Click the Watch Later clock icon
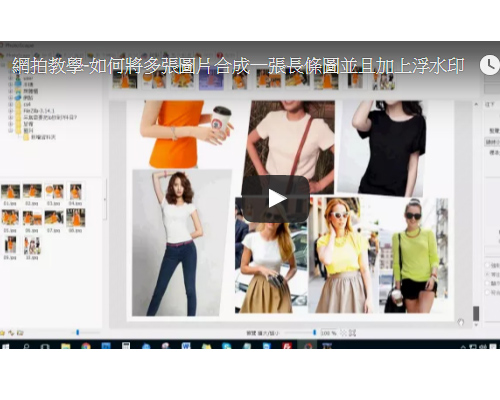This screenshot has width=500, height=400. pyautogui.click(x=490, y=65)
